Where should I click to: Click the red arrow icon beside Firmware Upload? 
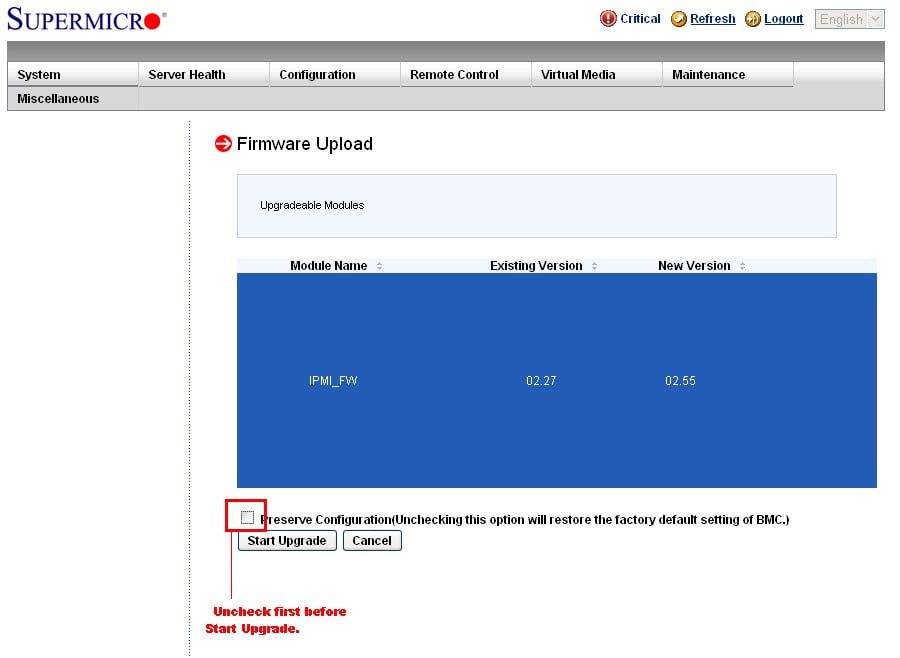click(x=223, y=144)
